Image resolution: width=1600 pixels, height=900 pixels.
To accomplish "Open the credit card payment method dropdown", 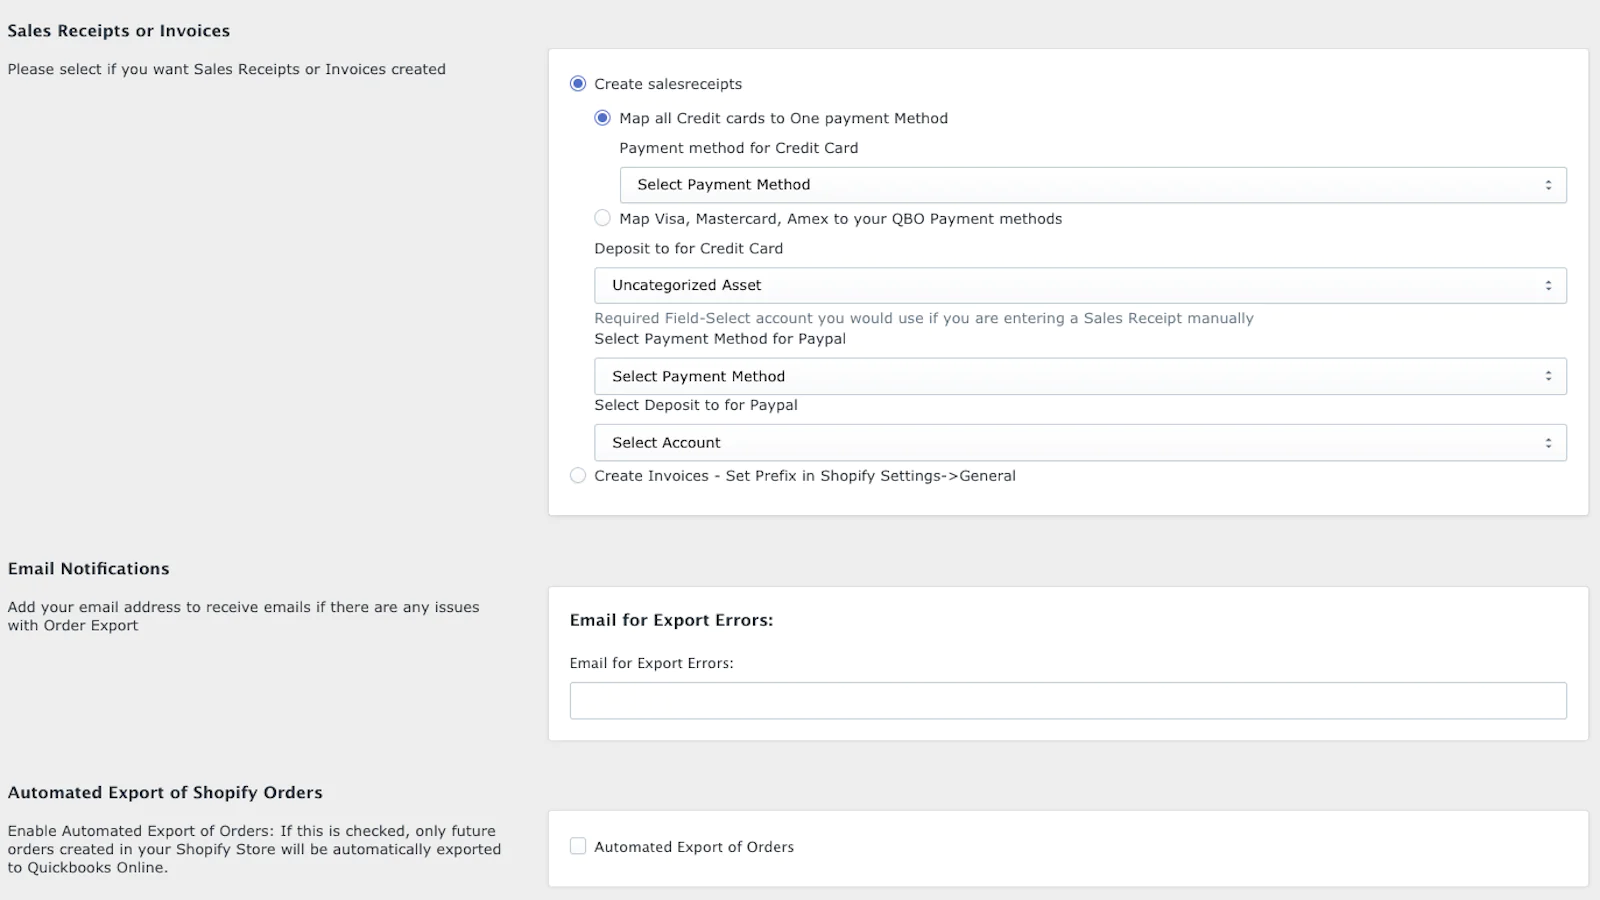I will 1093,185.
